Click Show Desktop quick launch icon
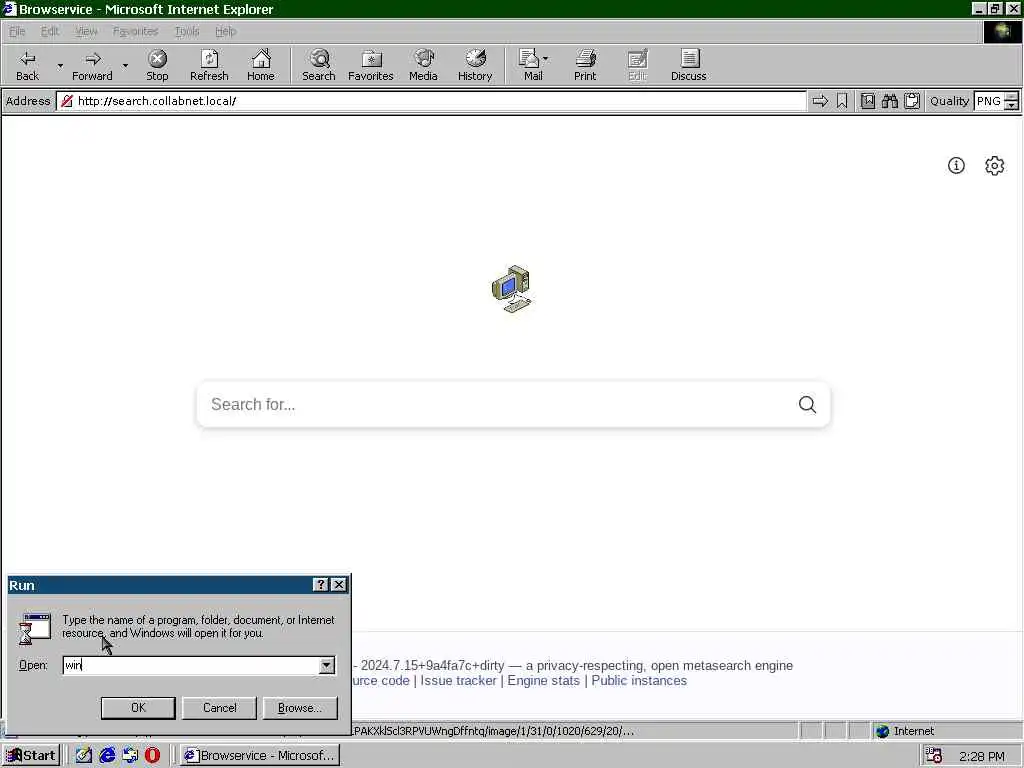The height and width of the screenshot is (768, 1024). click(84, 755)
